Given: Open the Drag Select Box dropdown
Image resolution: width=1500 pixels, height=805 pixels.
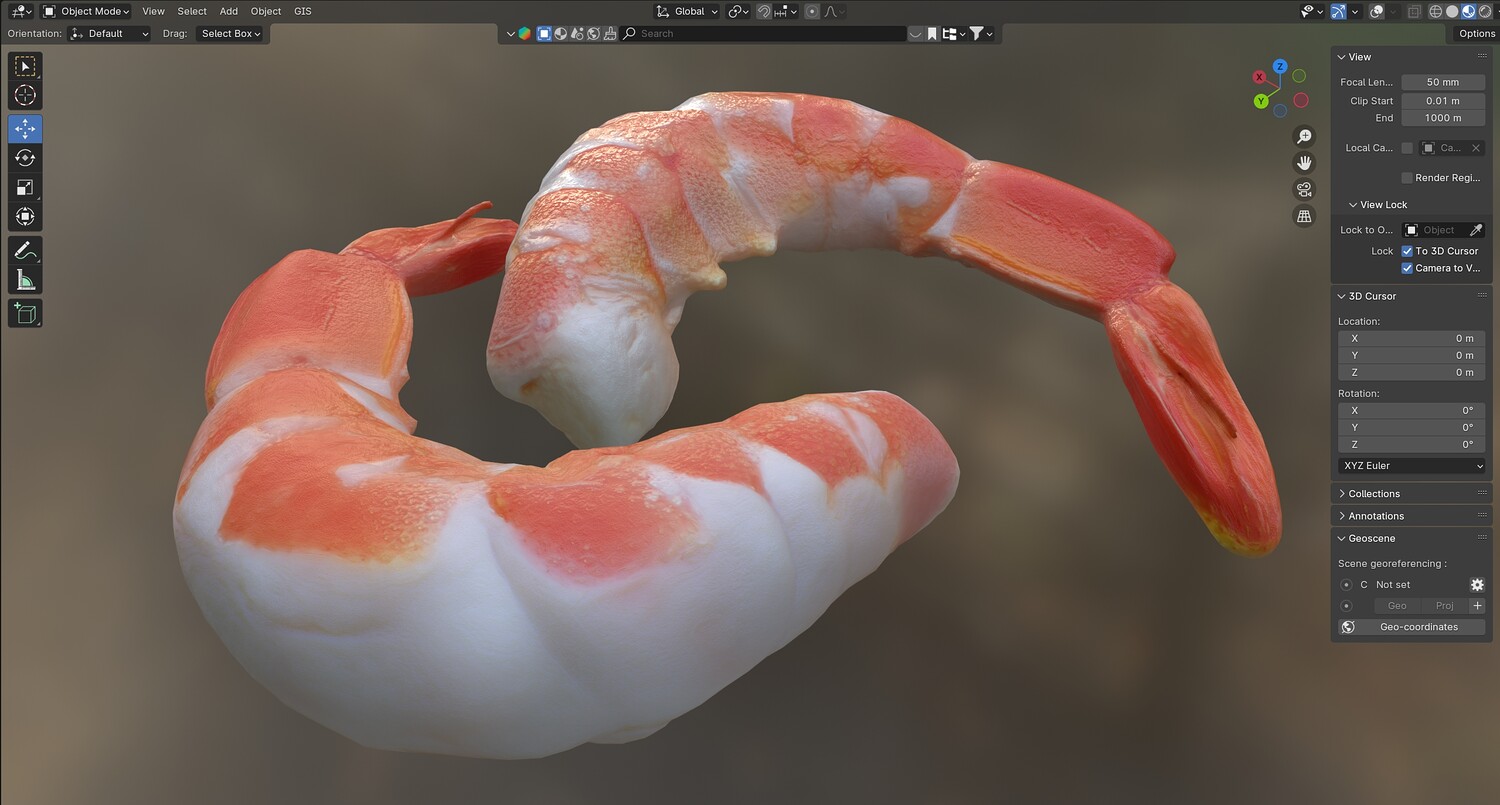Looking at the screenshot, I should click(x=229, y=33).
